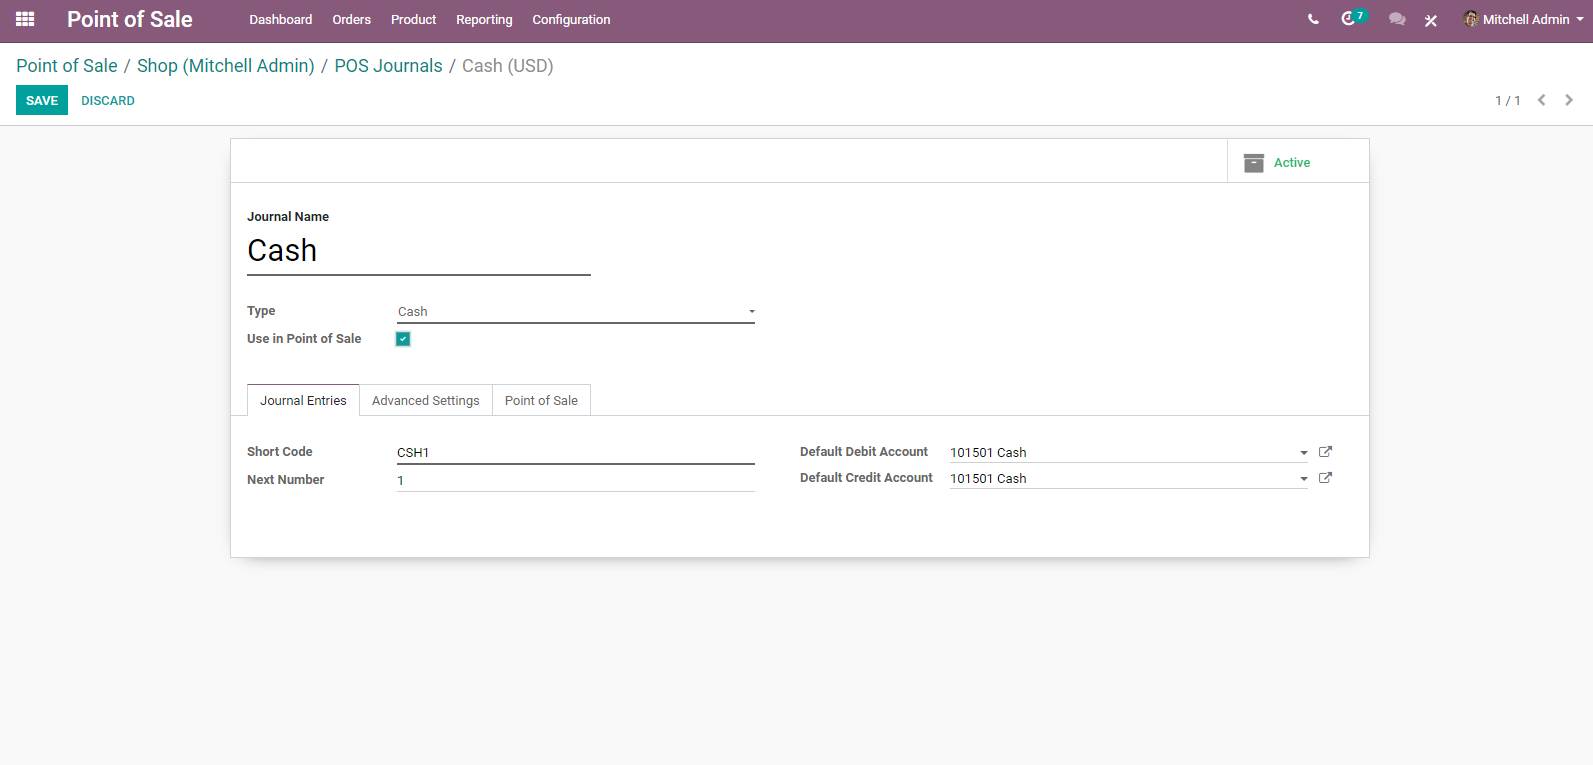Open the Reporting menu
Image resolution: width=1593 pixels, height=765 pixels.
[x=484, y=20]
